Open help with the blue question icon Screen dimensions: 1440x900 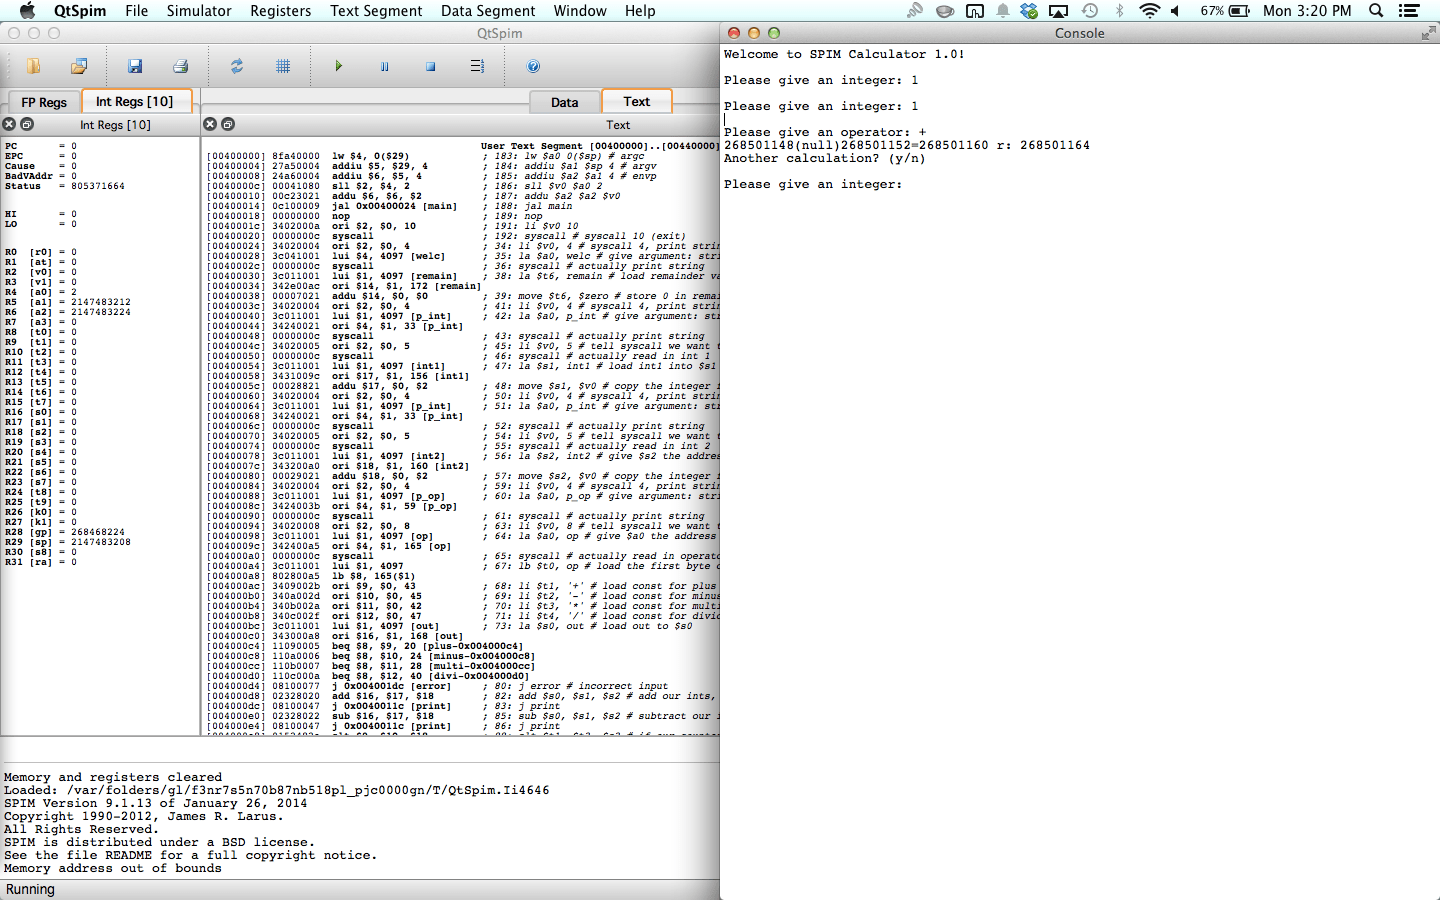point(533,66)
